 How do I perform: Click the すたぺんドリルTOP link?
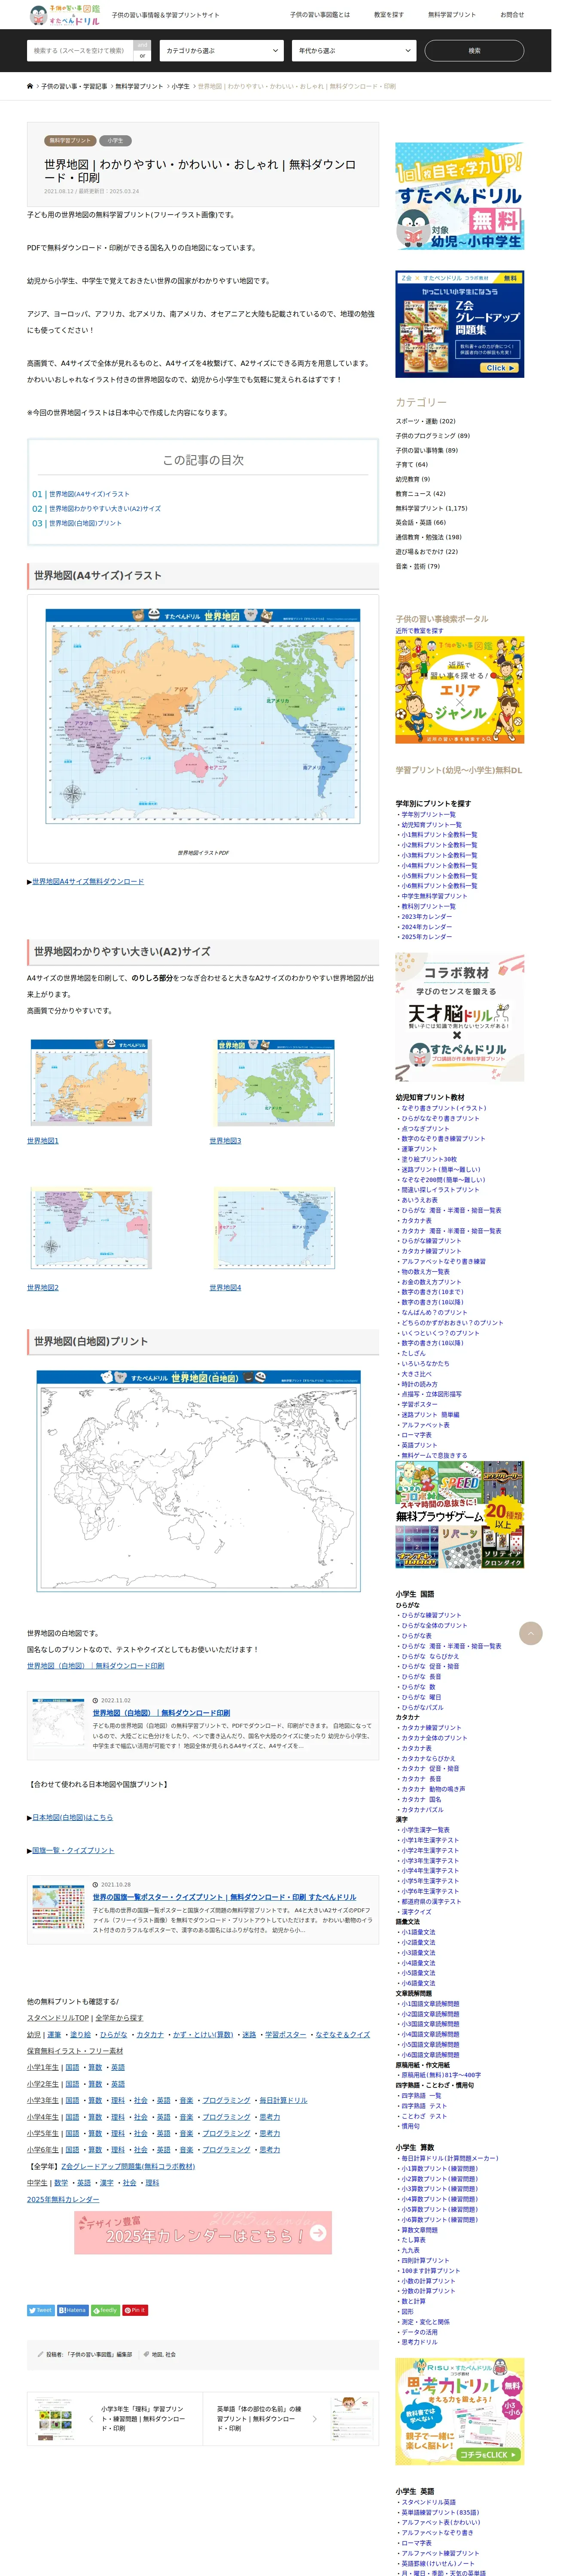pos(58,2018)
